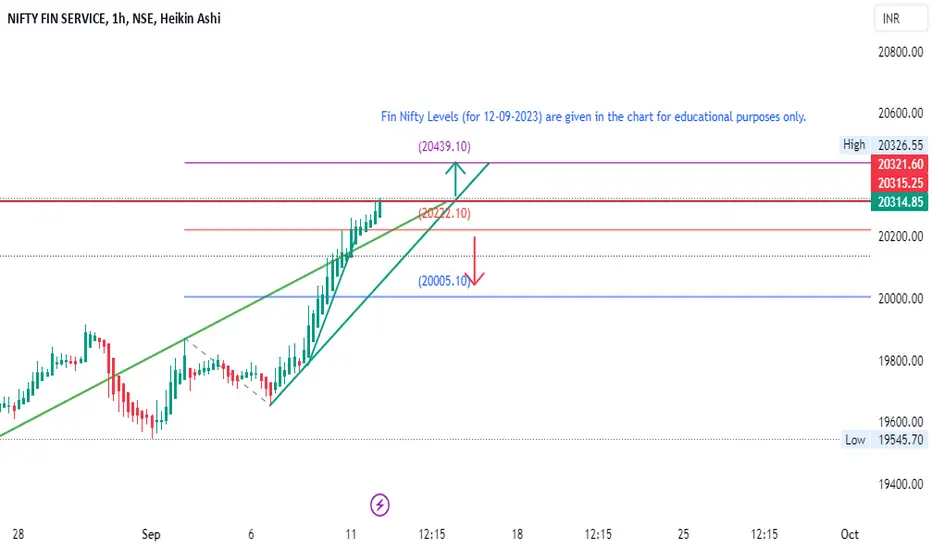Click the NIFTY FIN SERVICE chart title
The image size is (932, 550).
click(x=114, y=18)
